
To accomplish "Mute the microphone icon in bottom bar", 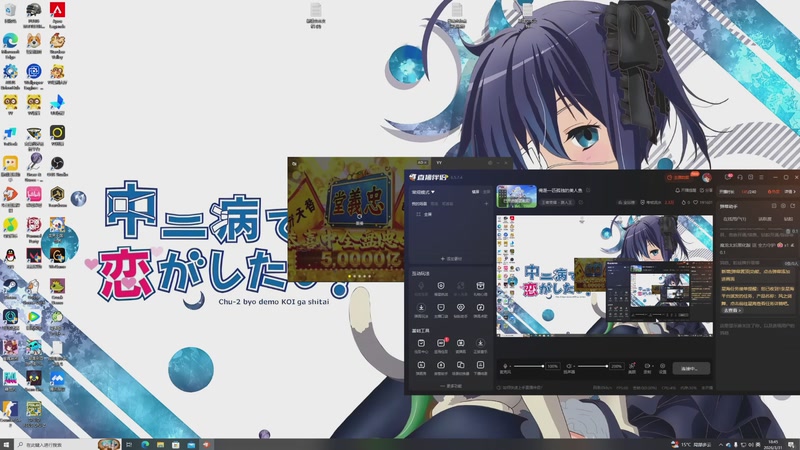I will [x=505, y=366].
